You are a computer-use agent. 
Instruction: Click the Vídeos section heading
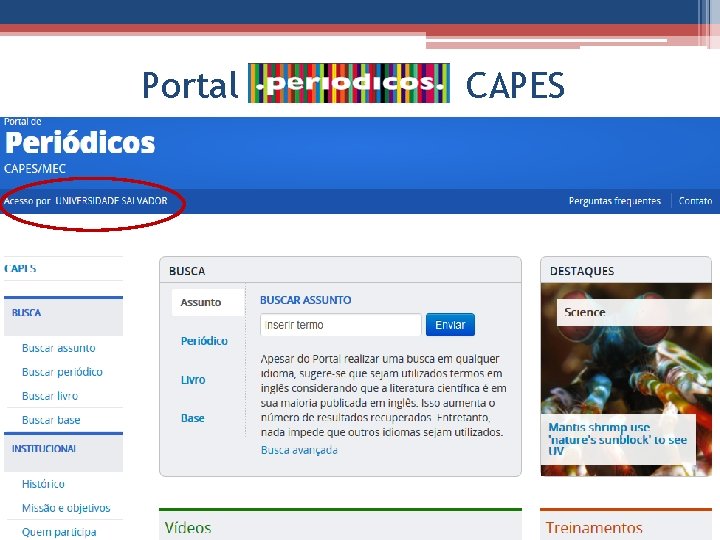tap(188, 528)
